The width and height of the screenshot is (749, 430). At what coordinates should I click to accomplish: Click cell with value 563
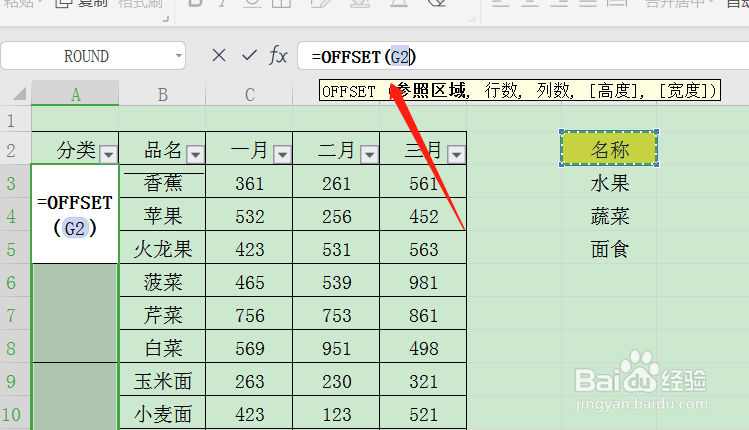(423, 248)
